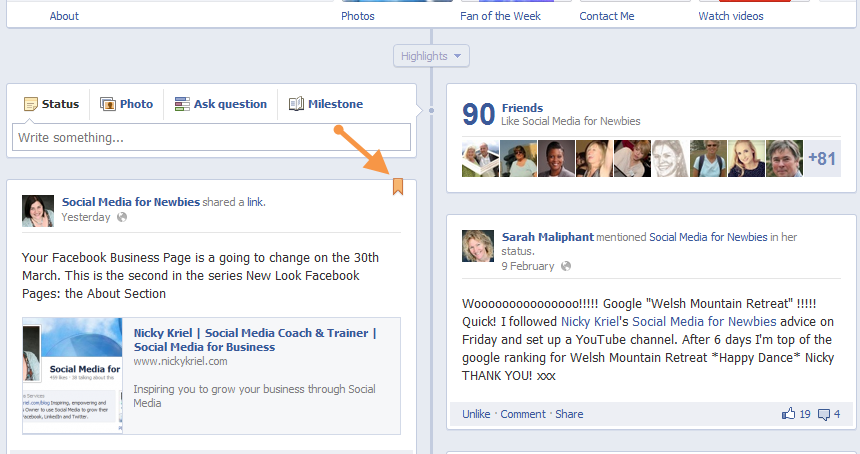Select the Status composer tab

point(52,104)
